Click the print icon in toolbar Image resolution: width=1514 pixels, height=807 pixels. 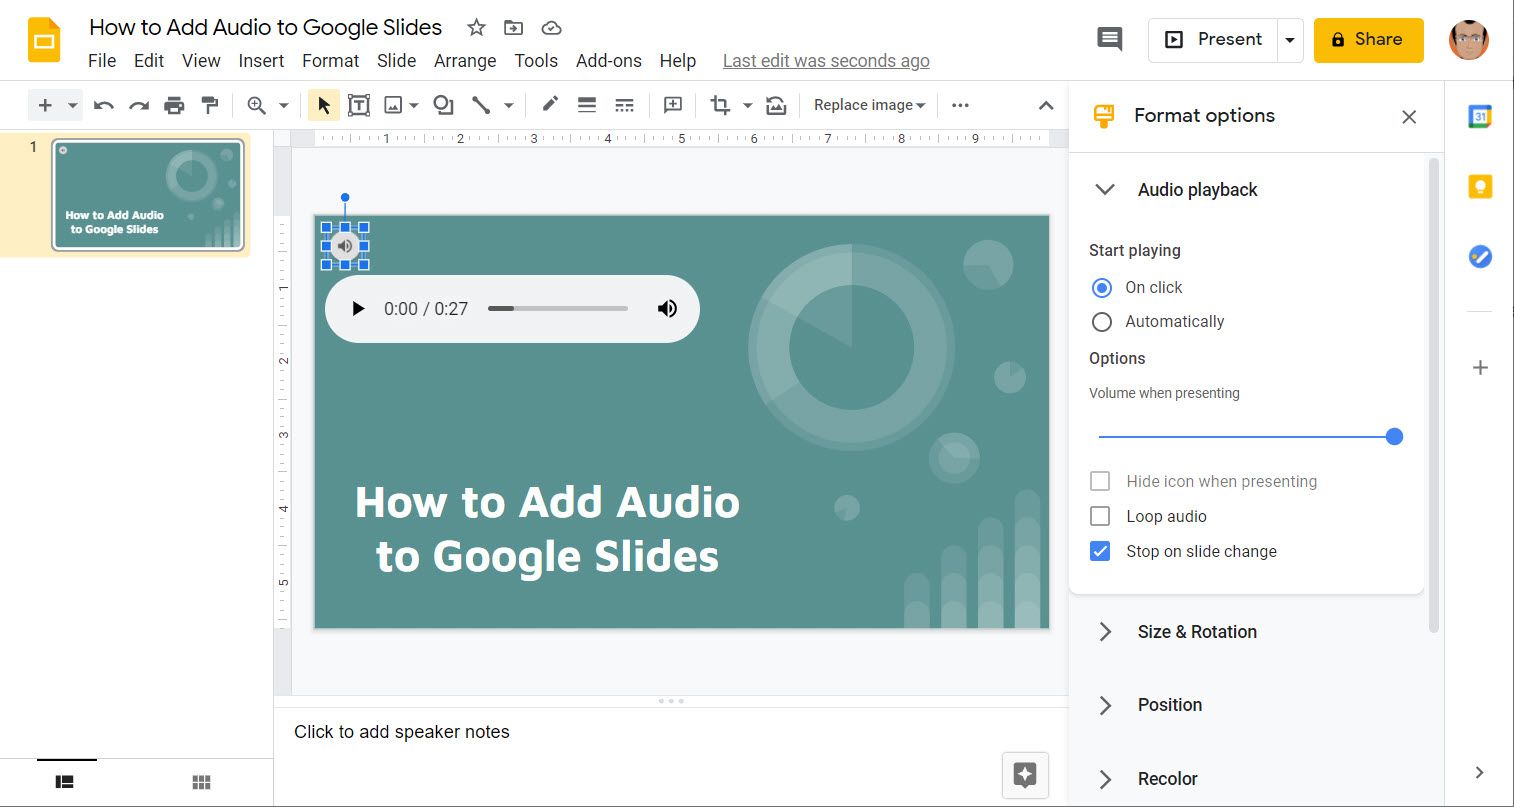tap(174, 105)
